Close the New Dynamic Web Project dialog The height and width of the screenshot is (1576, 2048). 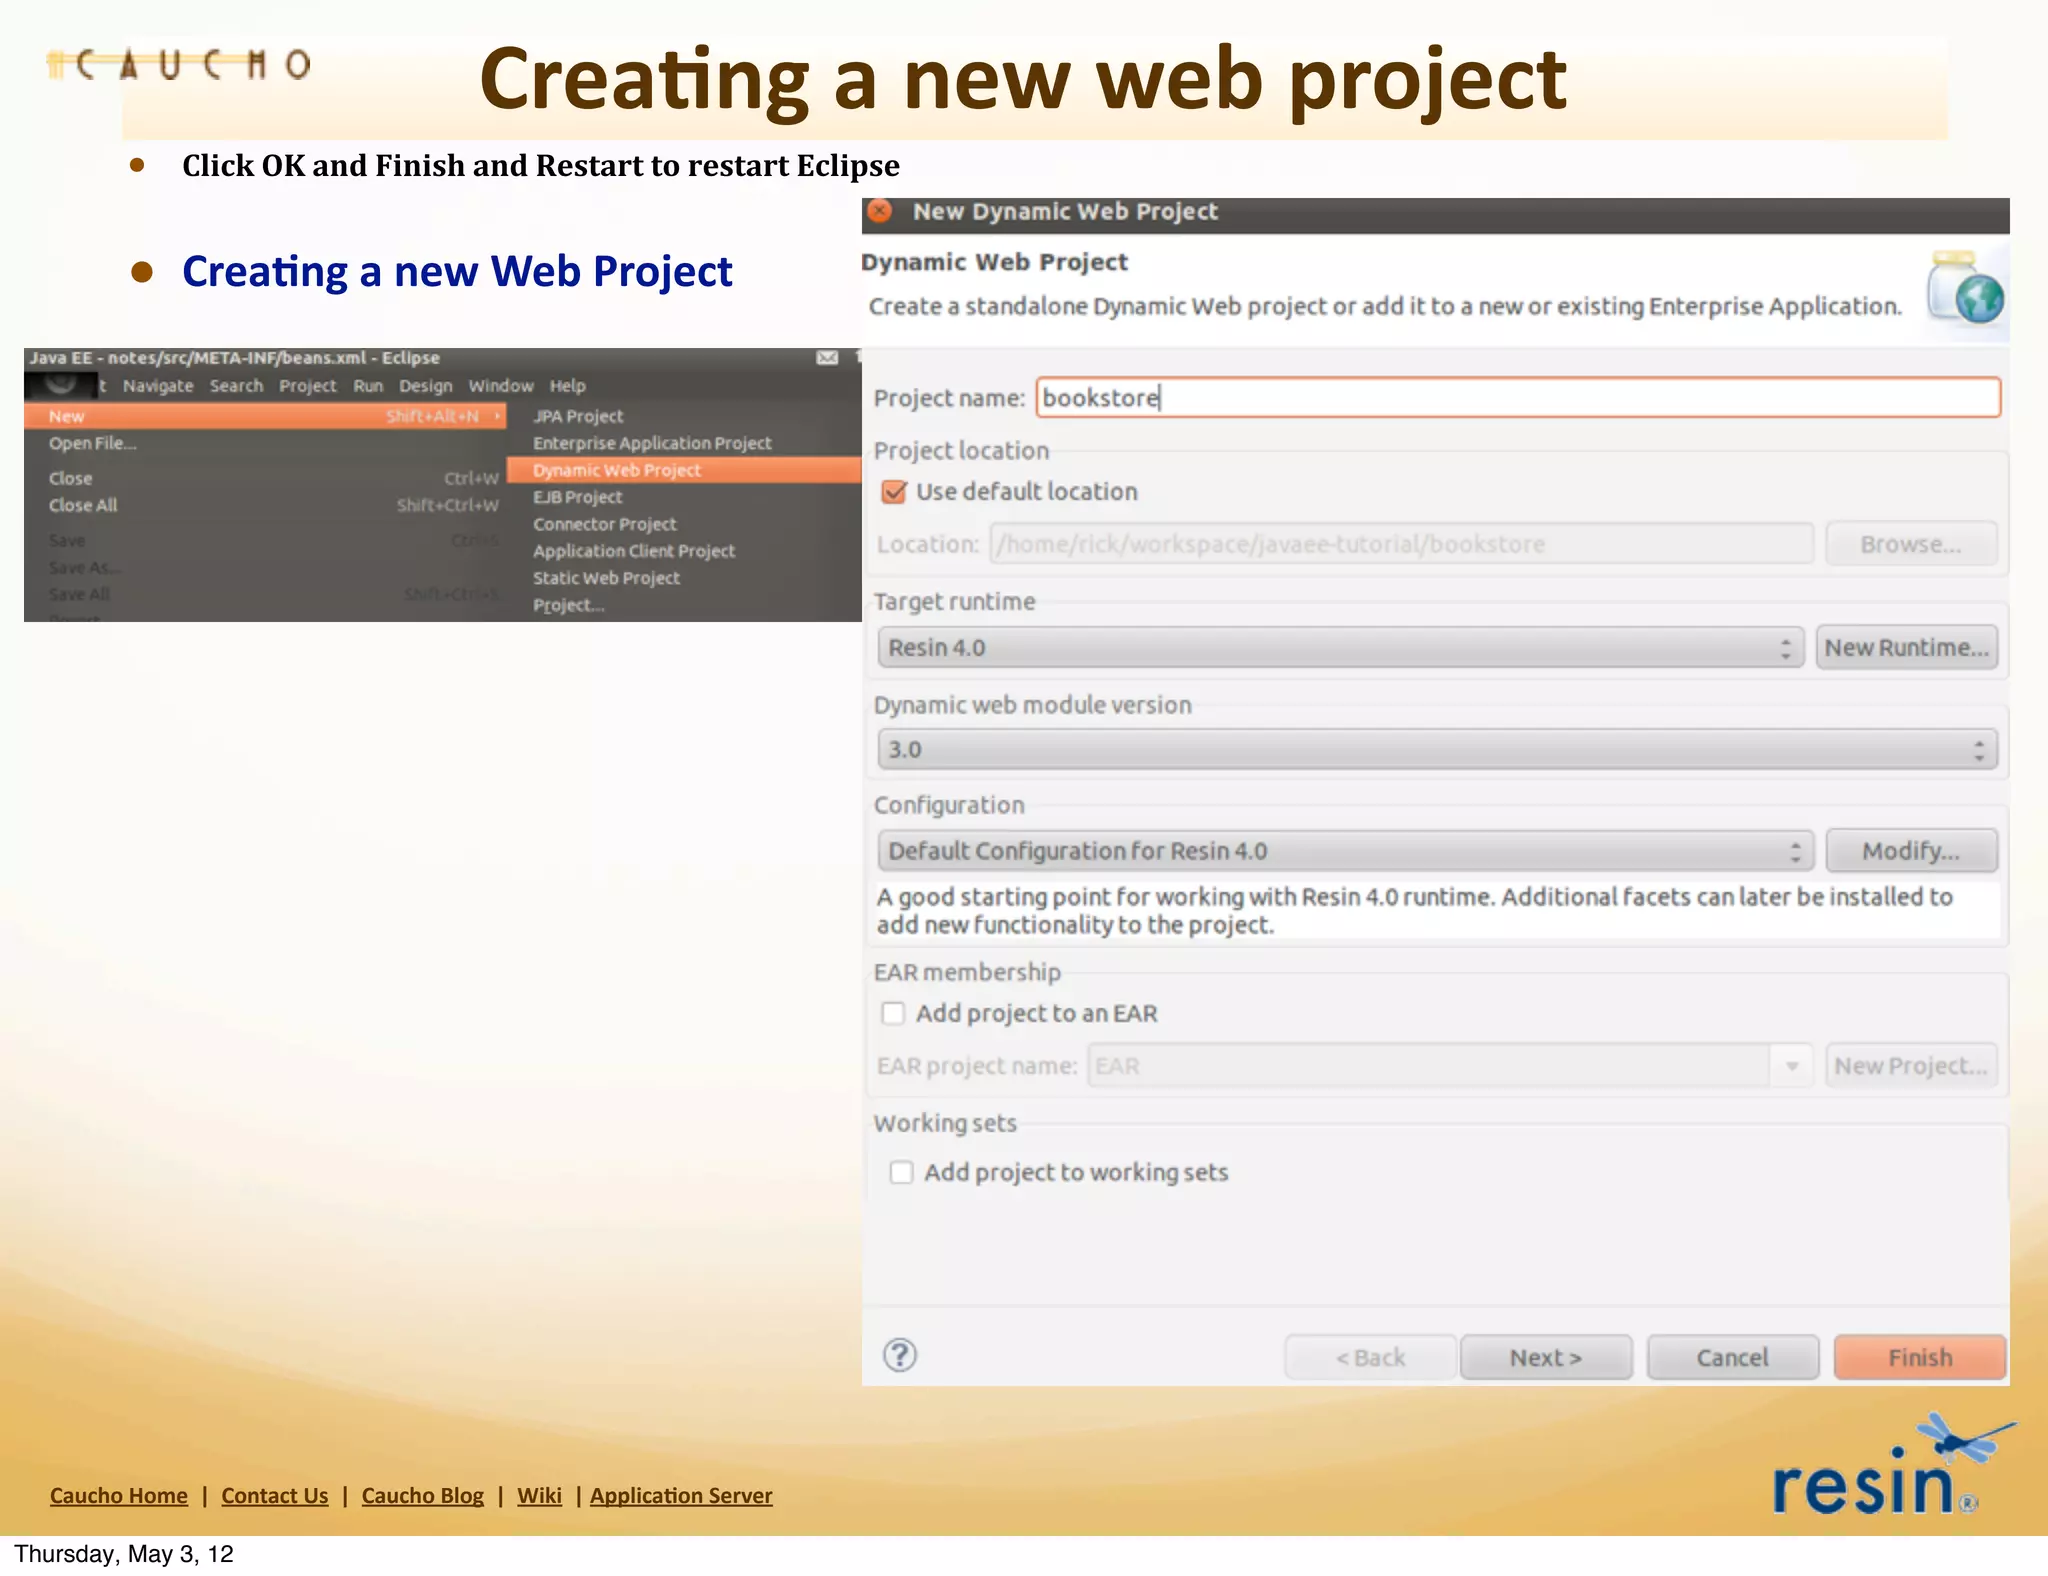click(880, 211)
